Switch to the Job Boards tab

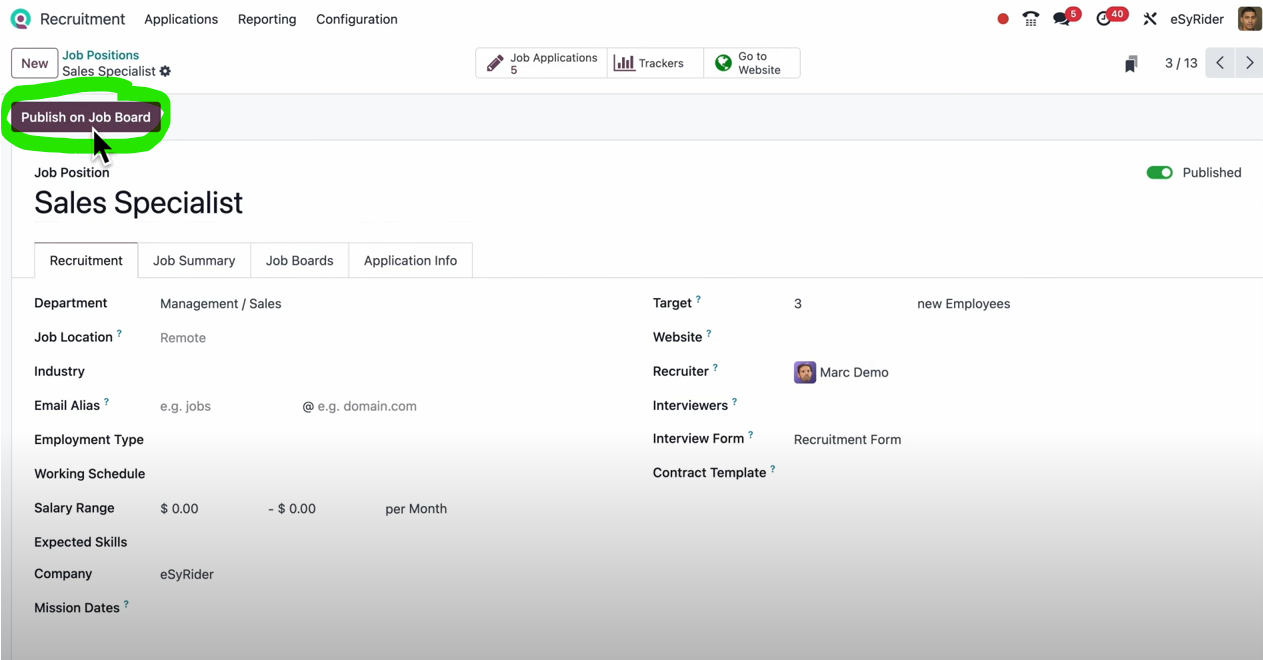[x=299, y=260]
